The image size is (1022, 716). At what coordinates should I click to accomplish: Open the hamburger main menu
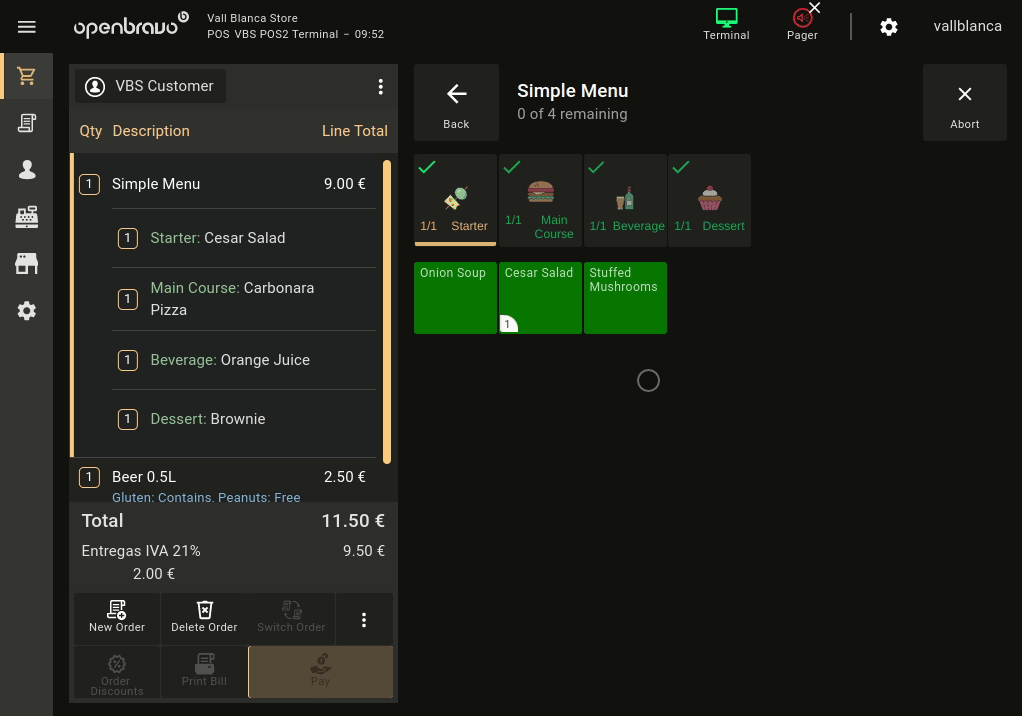coord(27,27)
